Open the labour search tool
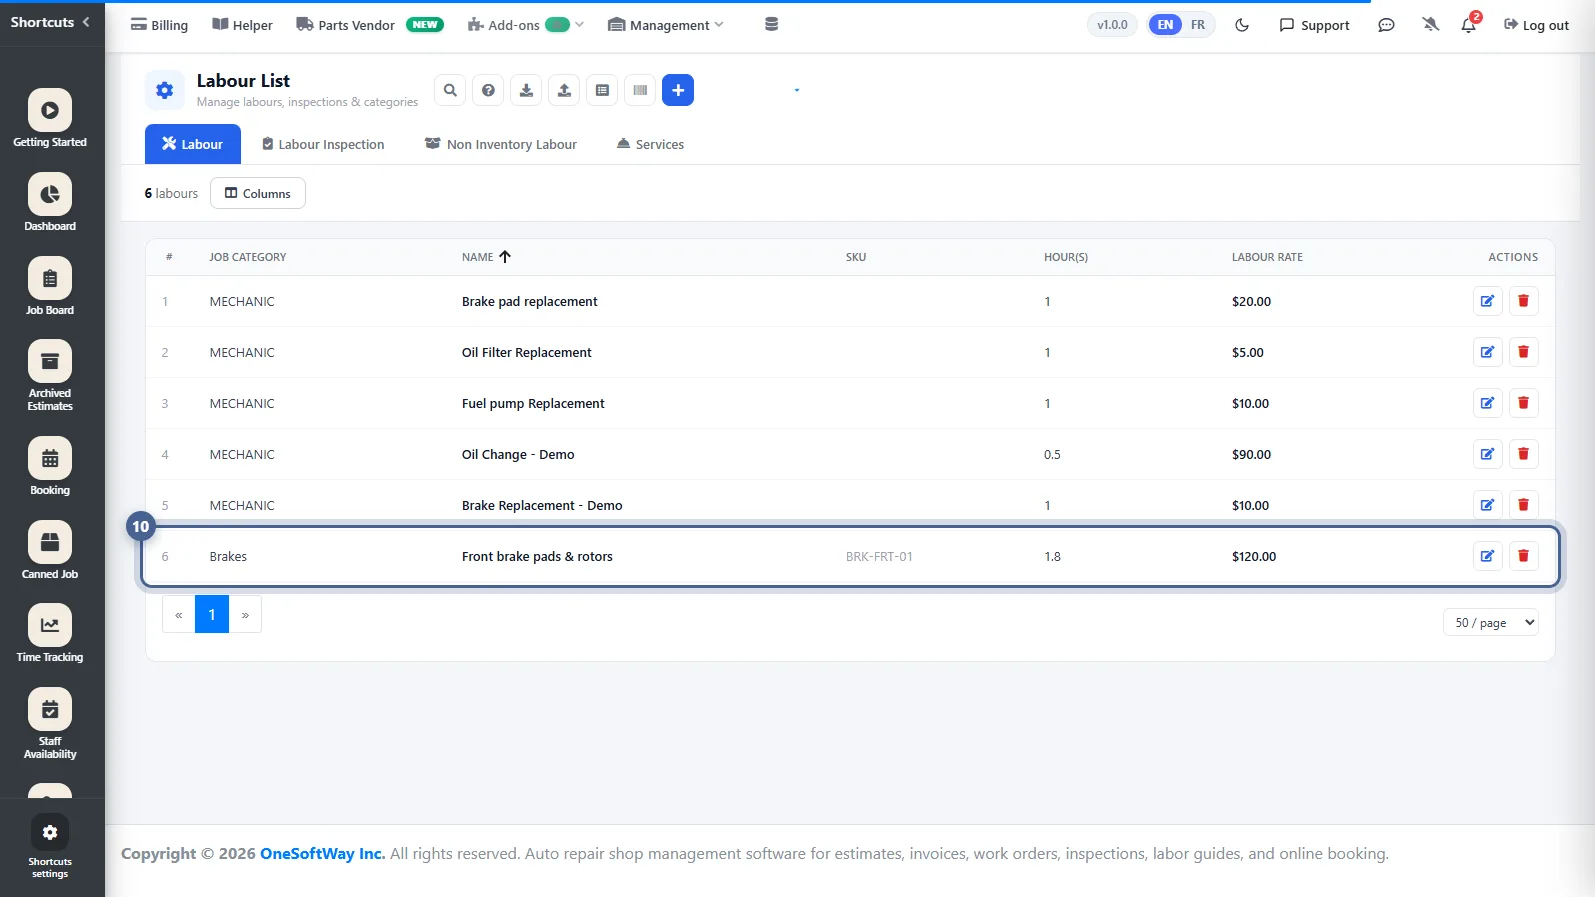Viewport: 1595px width, 897px height. point(450,90)
